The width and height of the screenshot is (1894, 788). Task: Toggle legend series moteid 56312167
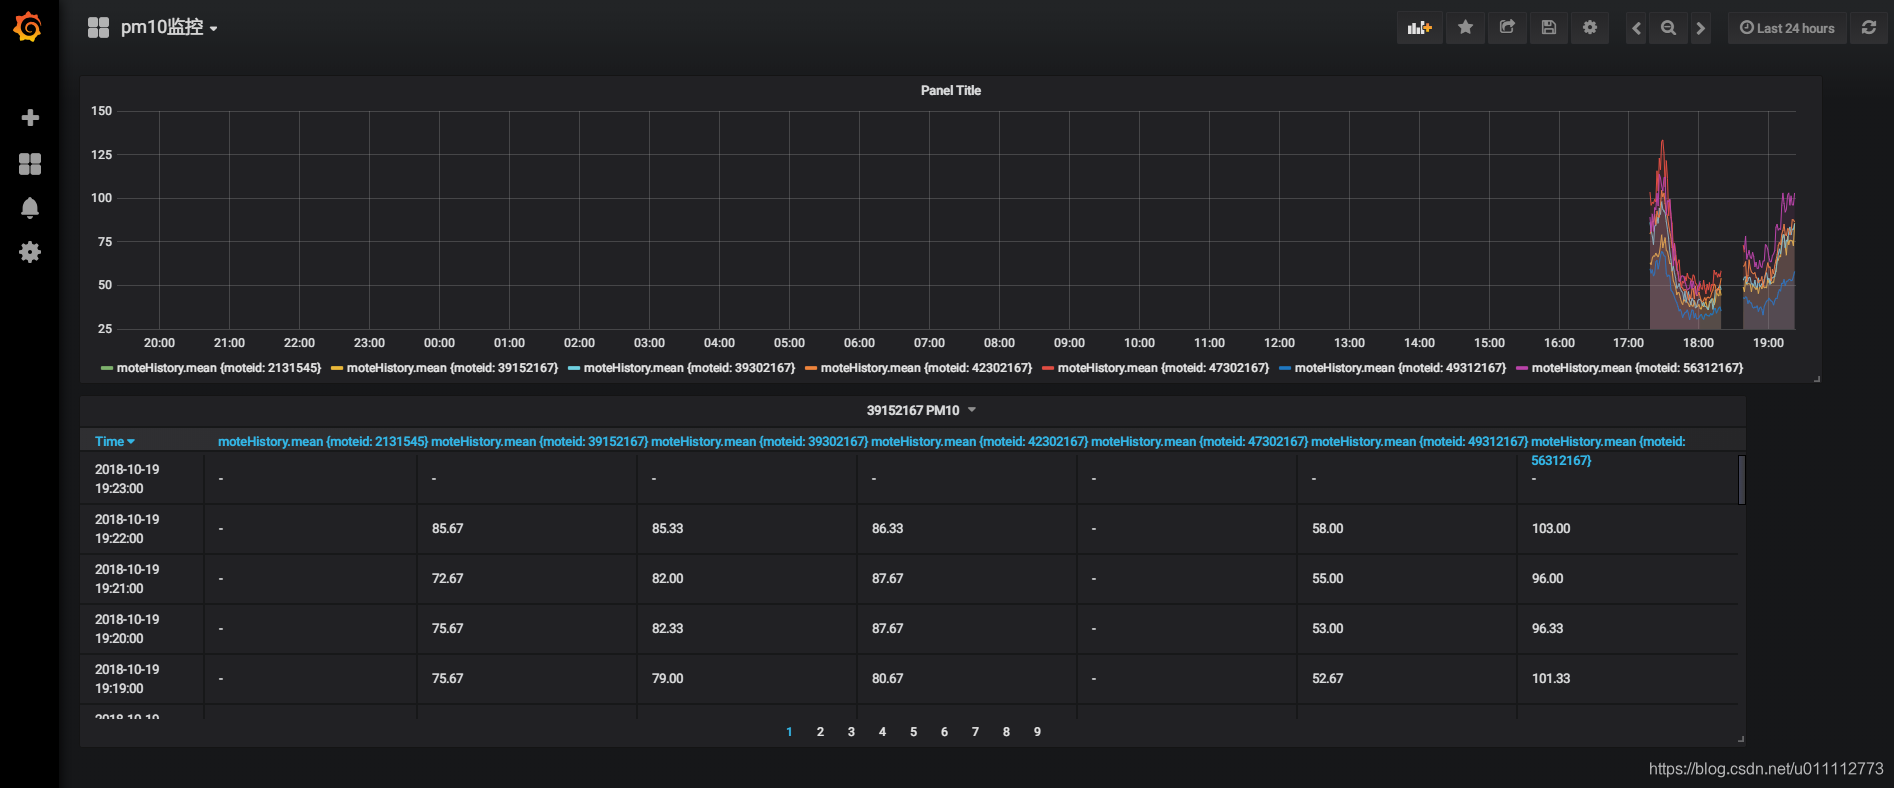pyautogui.click(x=1637, y=368)
